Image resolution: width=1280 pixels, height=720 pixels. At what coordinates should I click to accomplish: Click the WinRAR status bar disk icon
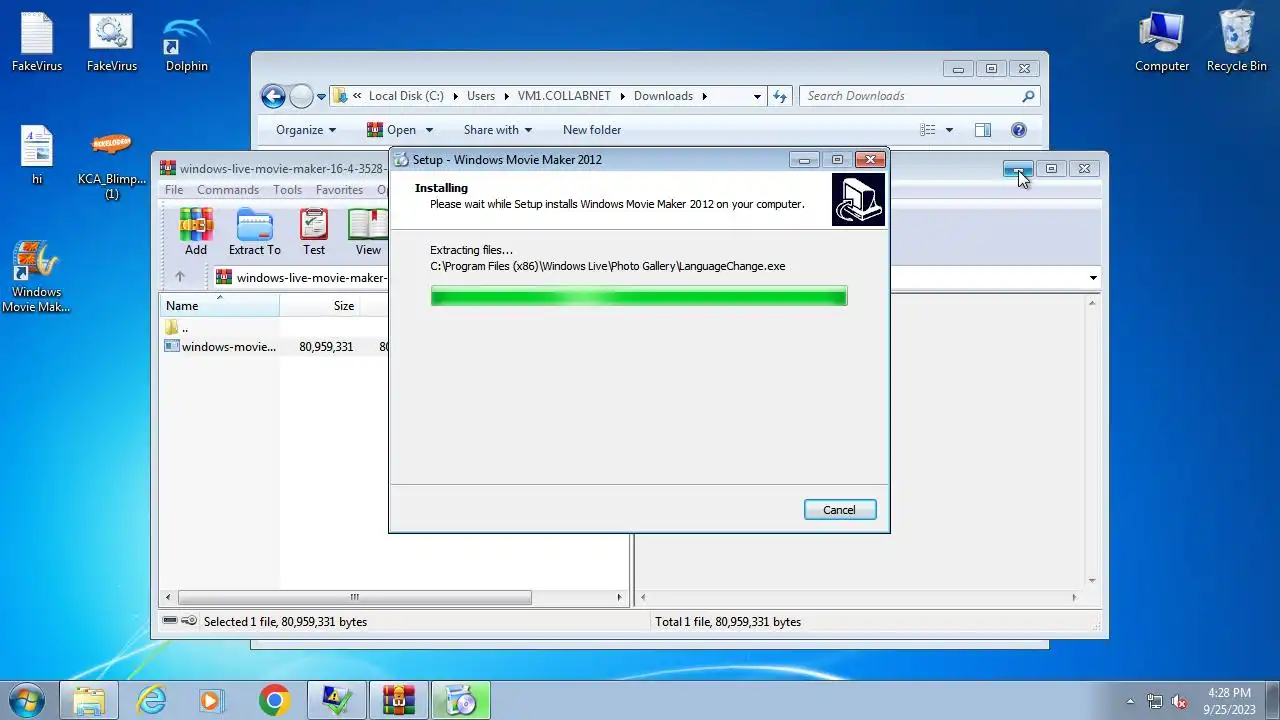(x=171, y=621)
